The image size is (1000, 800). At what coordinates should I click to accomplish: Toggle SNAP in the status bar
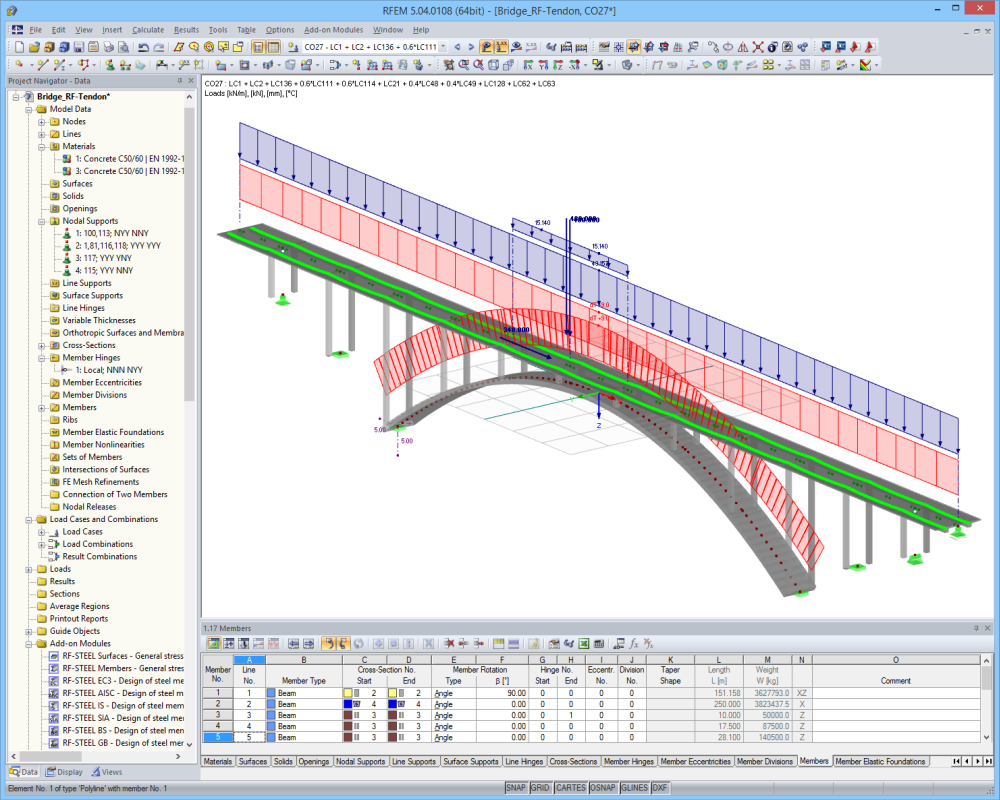(516, 788)
